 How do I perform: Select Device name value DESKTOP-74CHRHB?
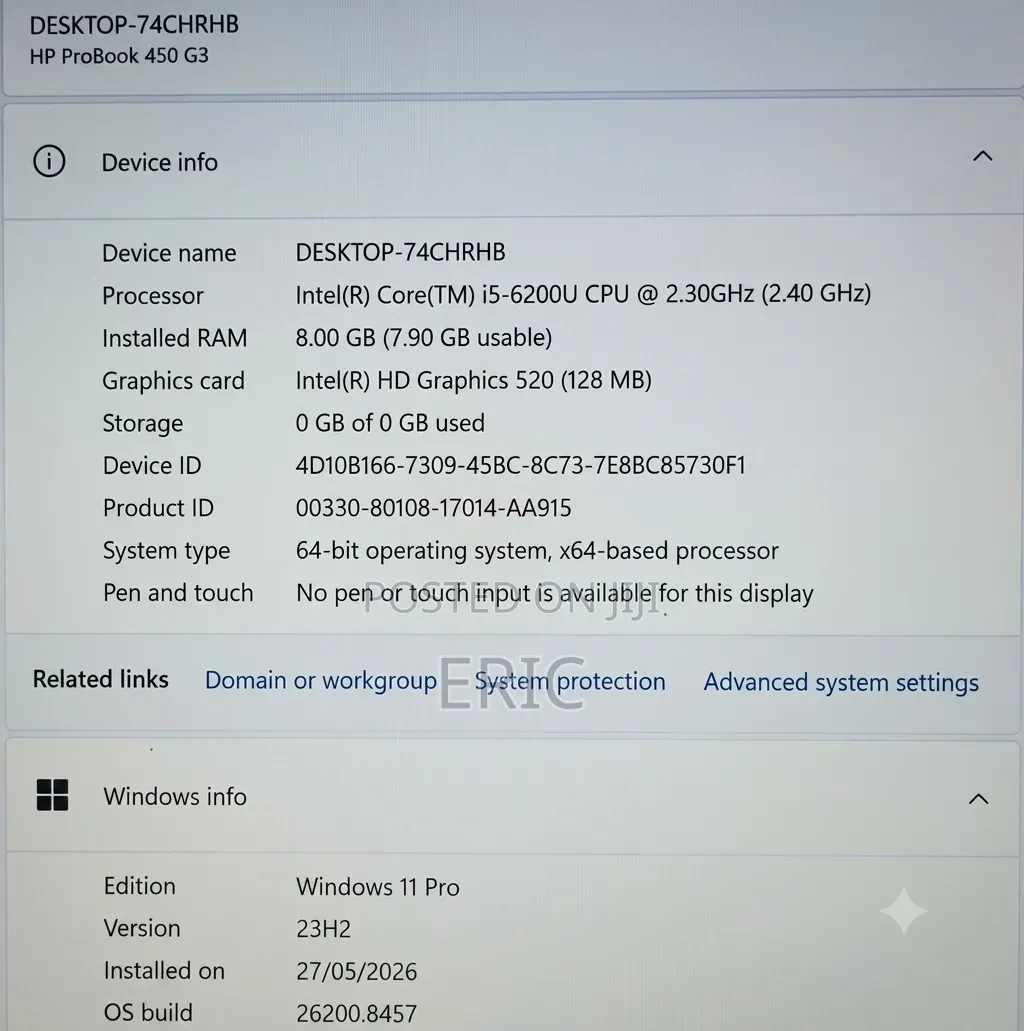click(401, 252)
